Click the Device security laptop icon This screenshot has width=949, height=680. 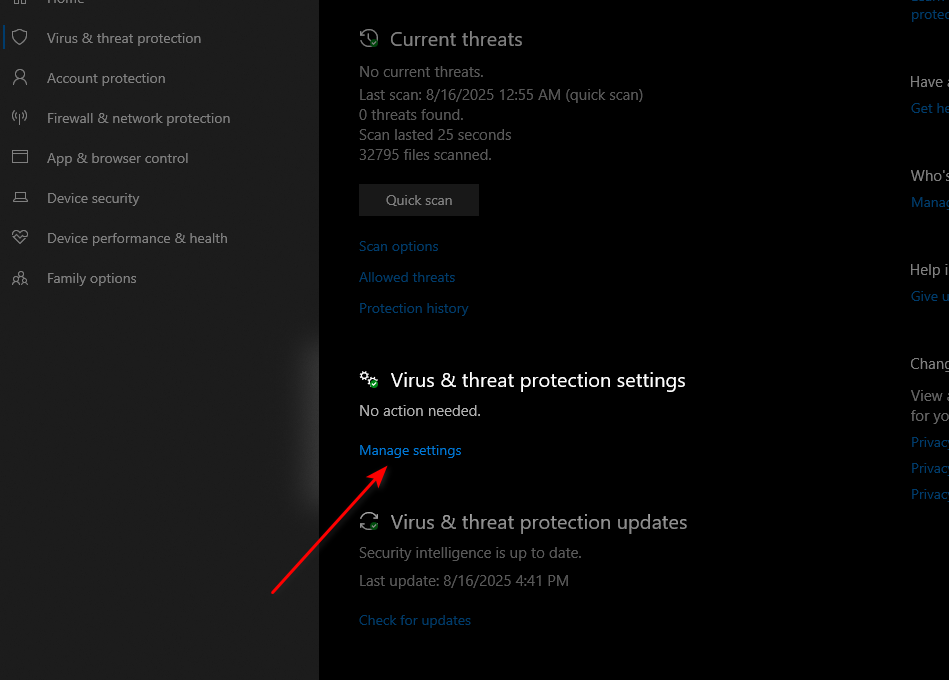pos(19,198)
